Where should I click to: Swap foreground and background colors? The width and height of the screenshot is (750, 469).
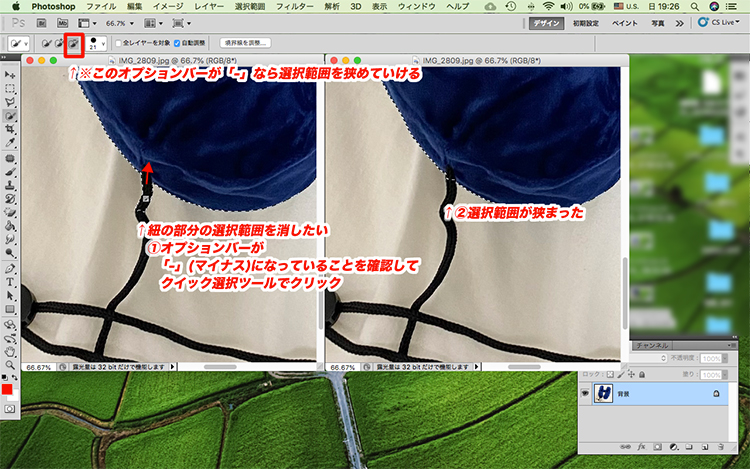(14, 378)
